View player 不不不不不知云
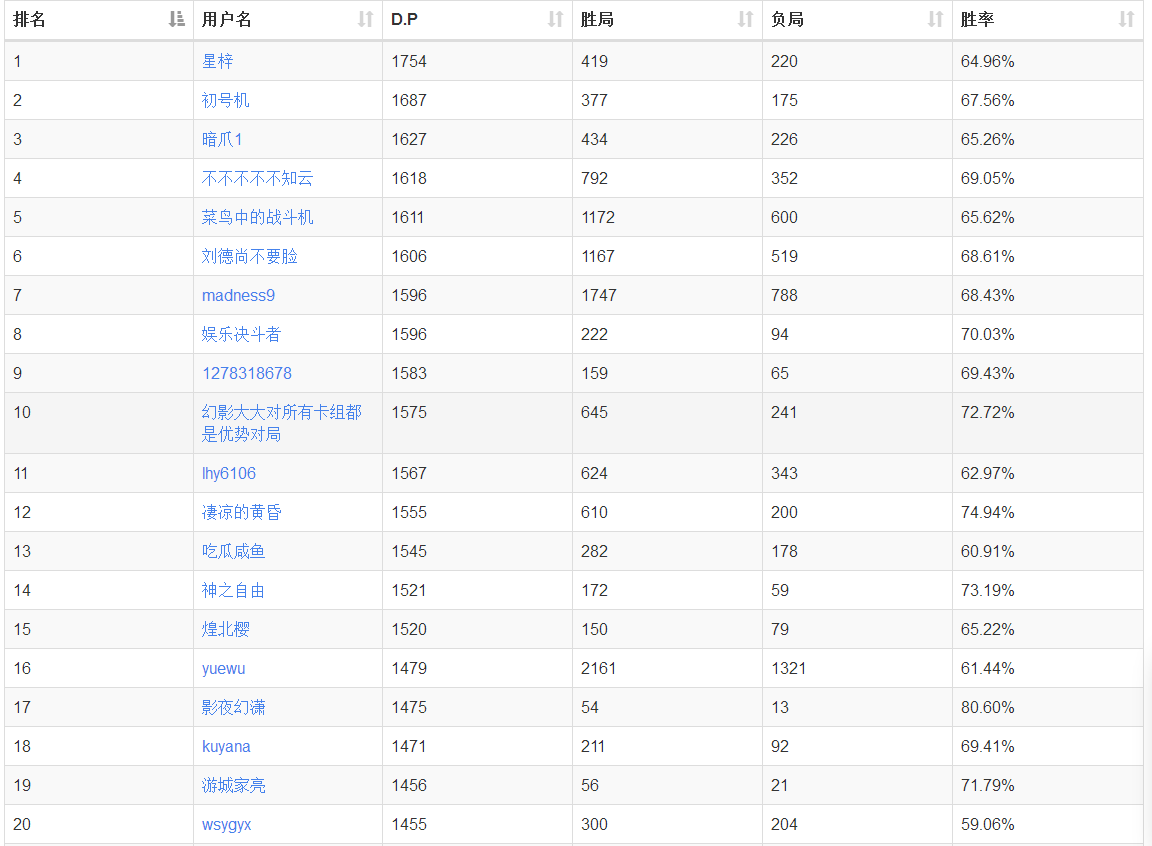The width and height of the screenshot is (1152, 846). coord(257,178)
